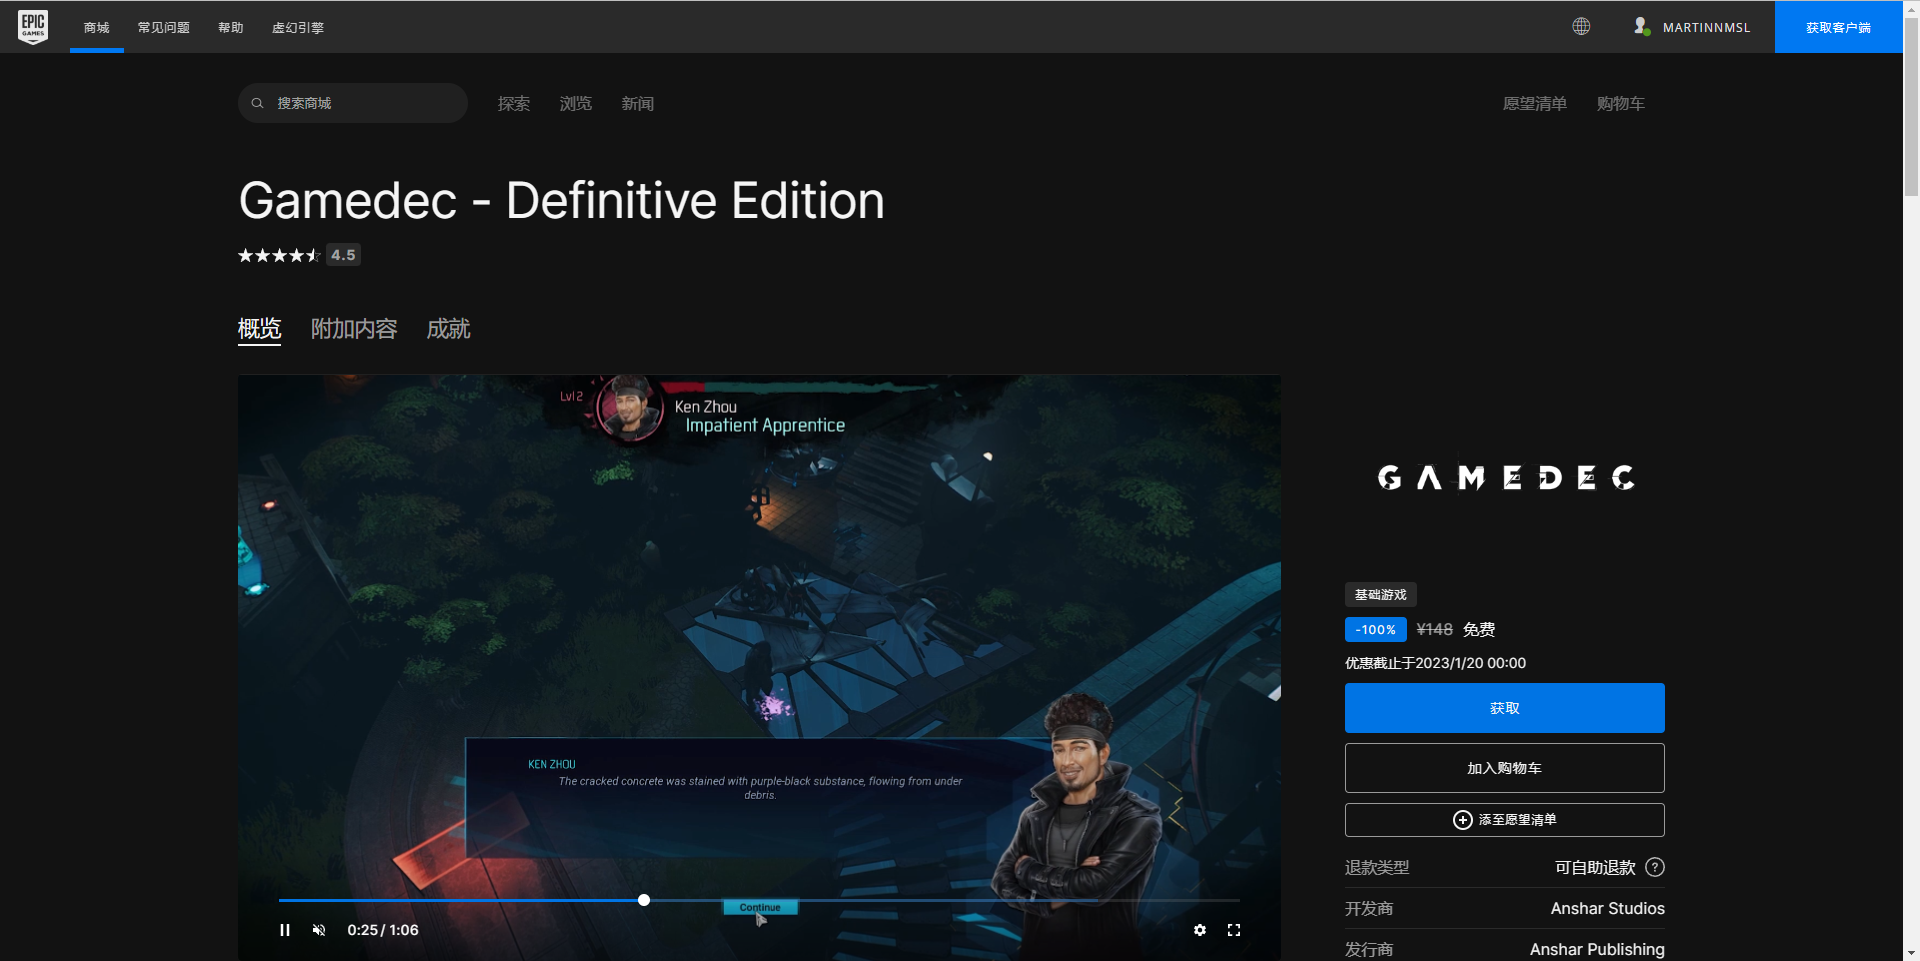This screenshot has width=1920, height=961.
Task: Open video settings gear
Action: pyautogui.click(x=1200, y=930)
